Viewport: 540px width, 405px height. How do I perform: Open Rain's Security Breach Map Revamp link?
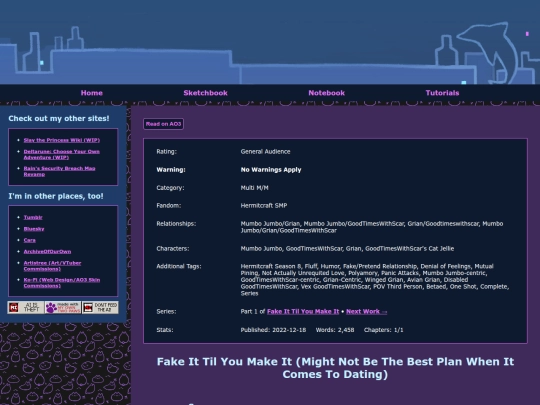click(59, 171)
